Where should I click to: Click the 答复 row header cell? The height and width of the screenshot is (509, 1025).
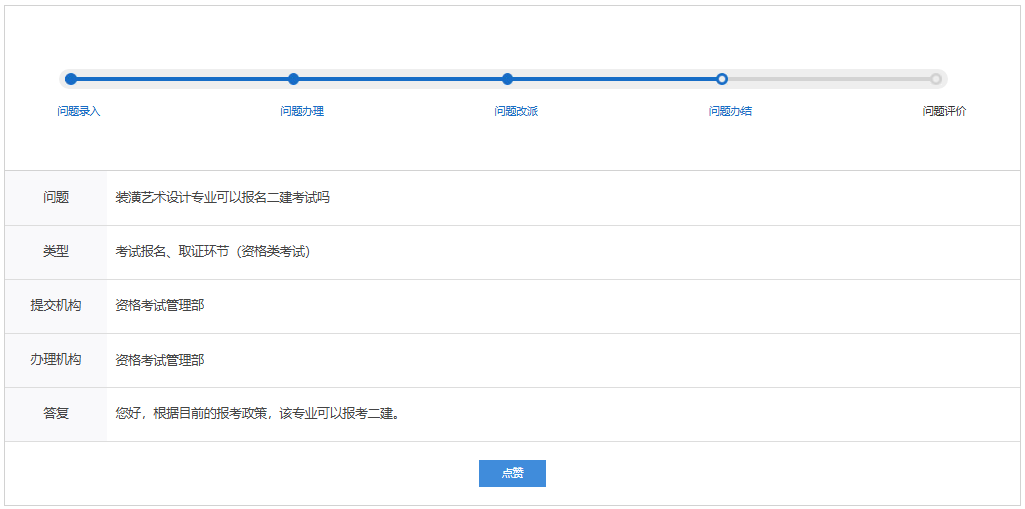(56, 414)
